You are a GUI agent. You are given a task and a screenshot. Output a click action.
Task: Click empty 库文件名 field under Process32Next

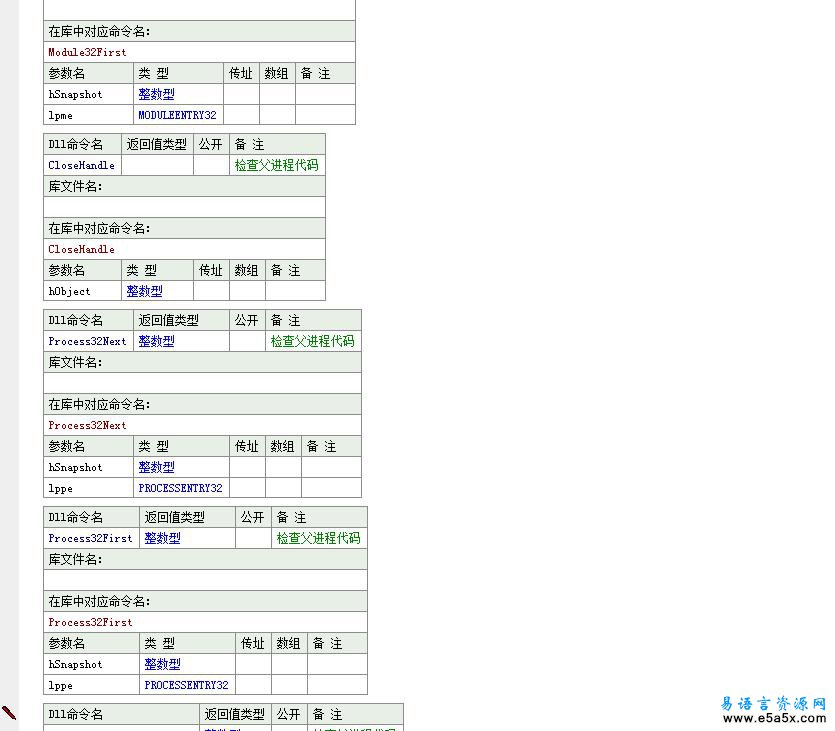[x=202, y=383]
